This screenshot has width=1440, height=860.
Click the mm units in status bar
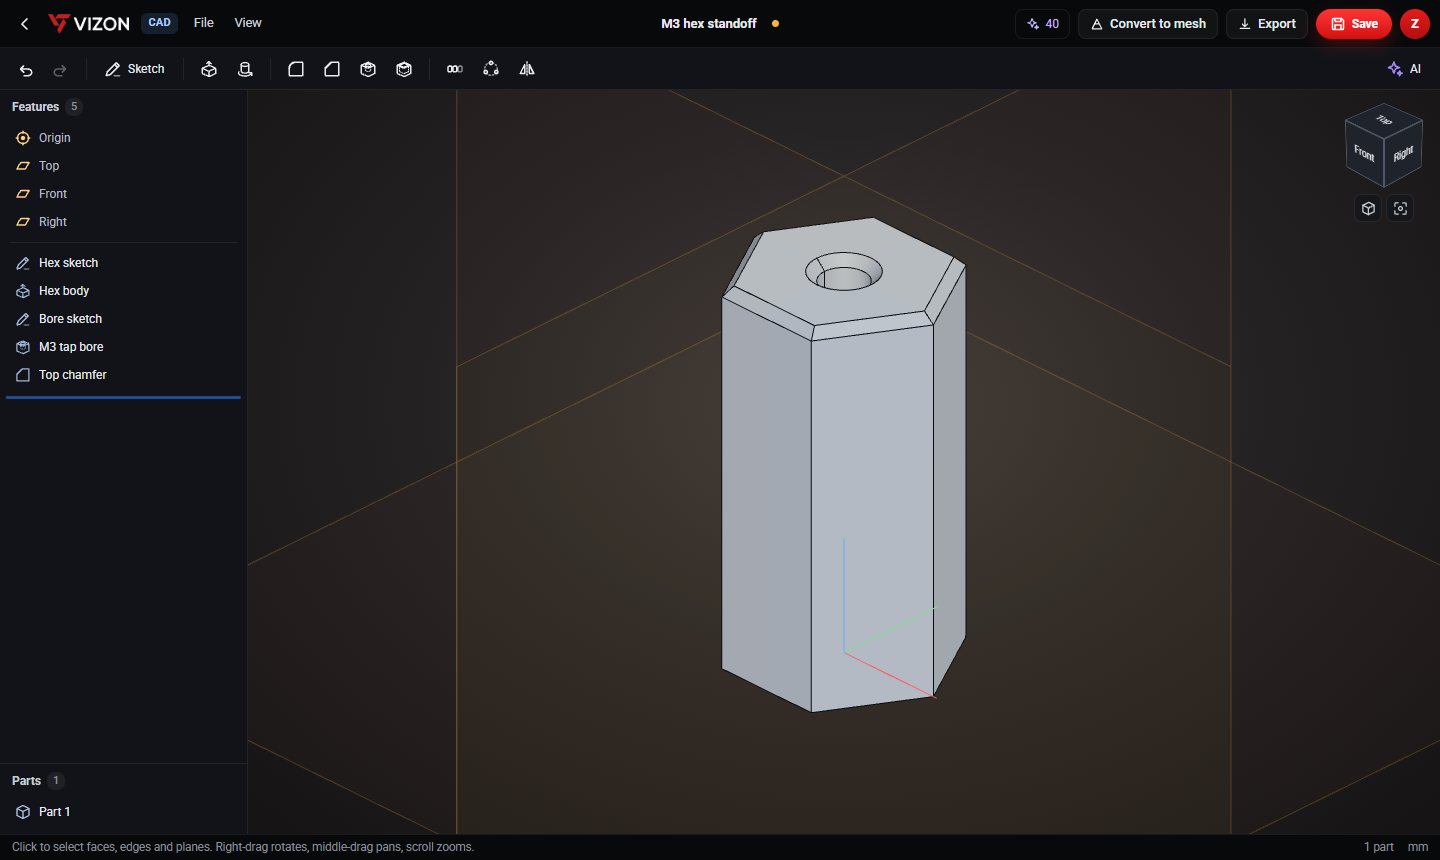(x=1418, y=847)
